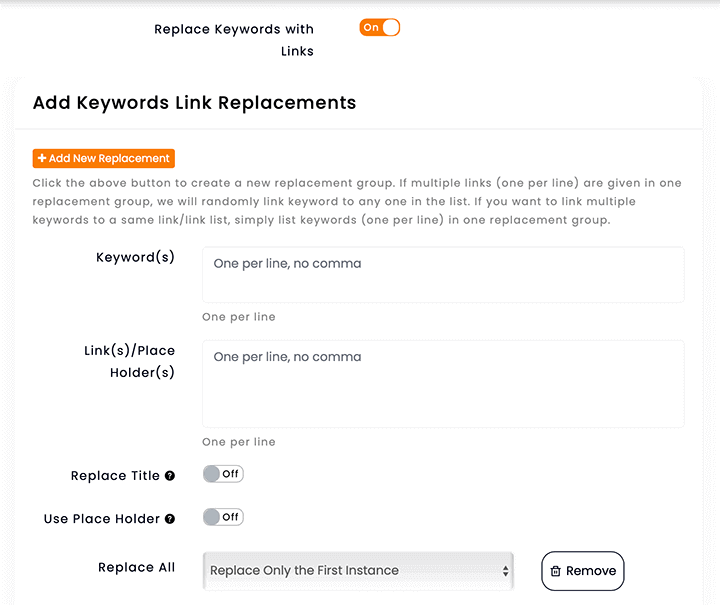Click the Link(s)/Place Holder(s) label
Image resolution: width=720 pixels, height=605 pixels.
tap(129, 361)
